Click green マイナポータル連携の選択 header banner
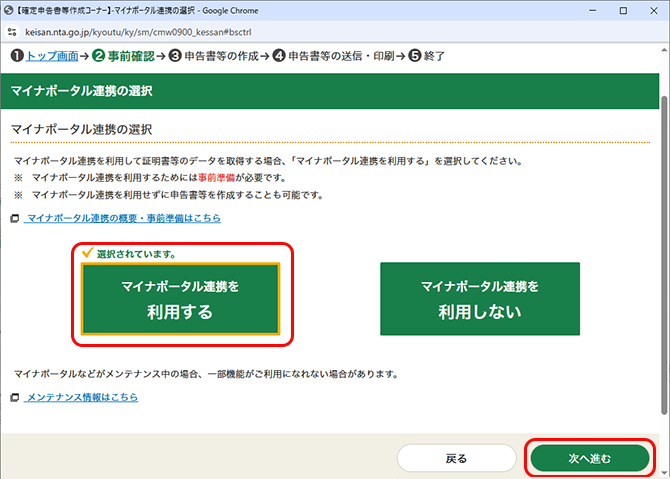This screenshot has width=670, height=479. tap(330, 91)
